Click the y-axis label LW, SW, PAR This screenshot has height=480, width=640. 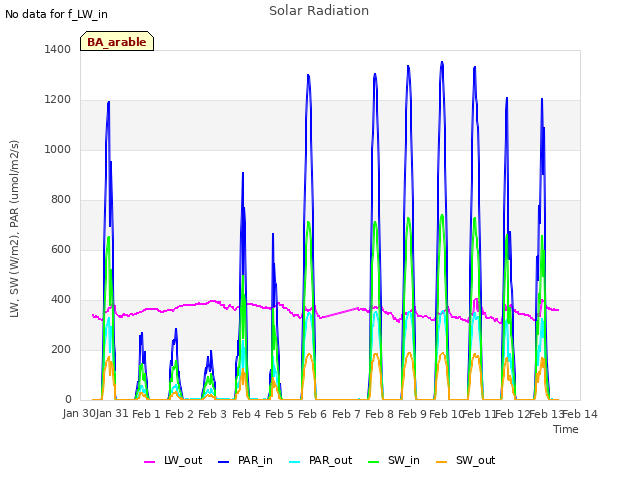tap(14, 229)
